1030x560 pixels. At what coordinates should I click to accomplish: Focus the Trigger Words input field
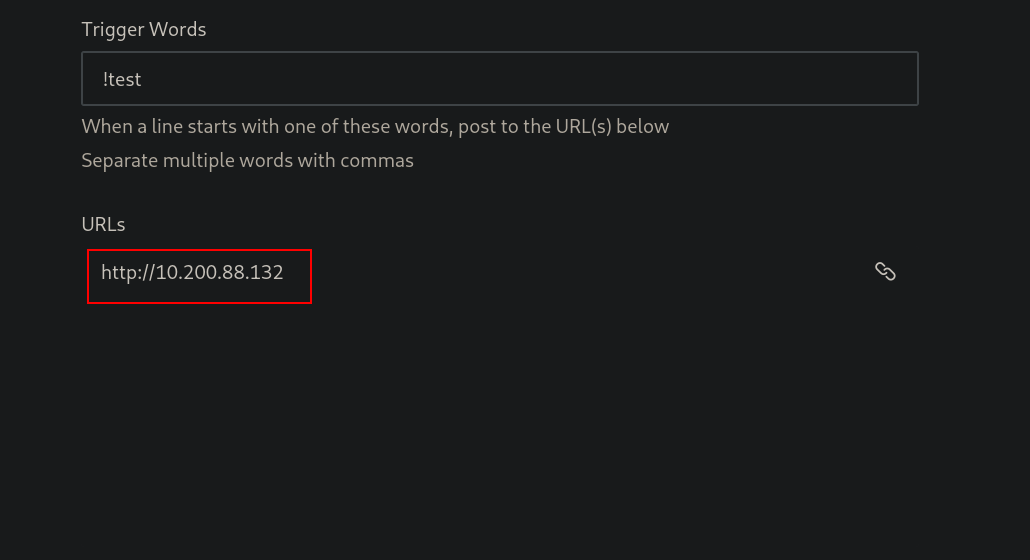(x=500, y=79)
